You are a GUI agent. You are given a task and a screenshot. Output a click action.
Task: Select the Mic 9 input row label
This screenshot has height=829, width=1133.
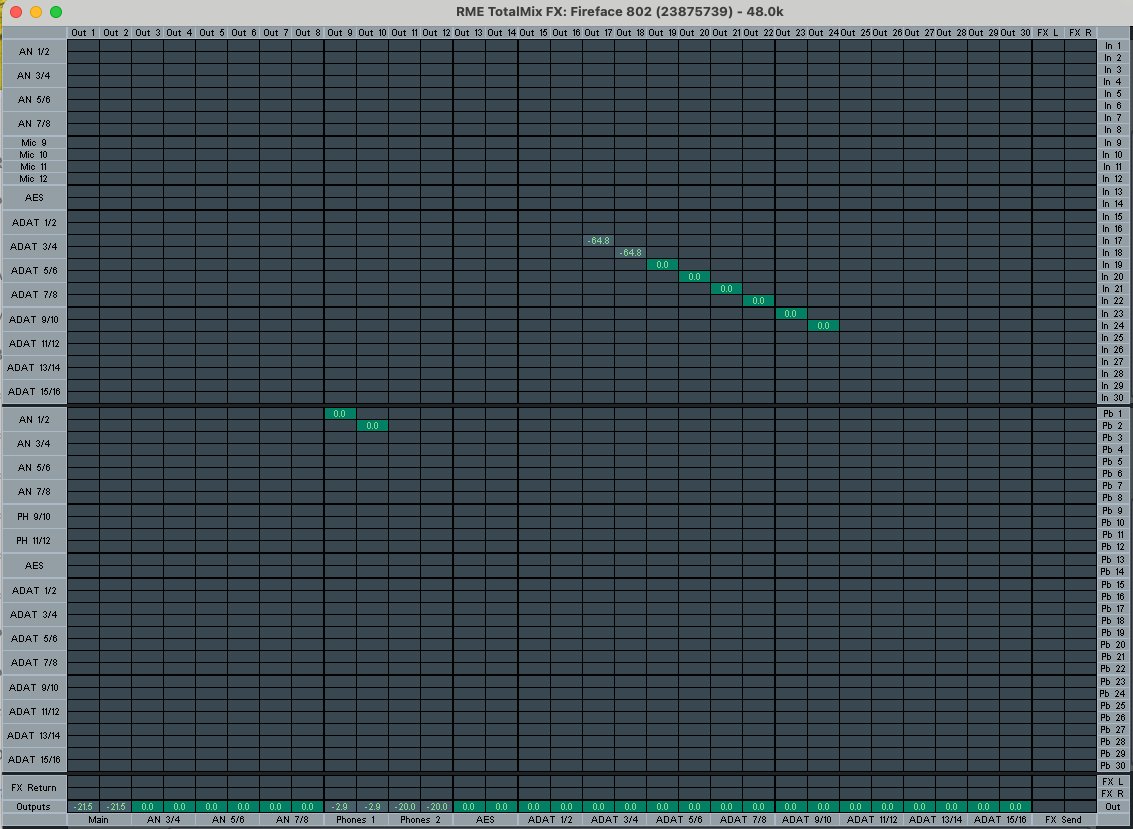34,142
